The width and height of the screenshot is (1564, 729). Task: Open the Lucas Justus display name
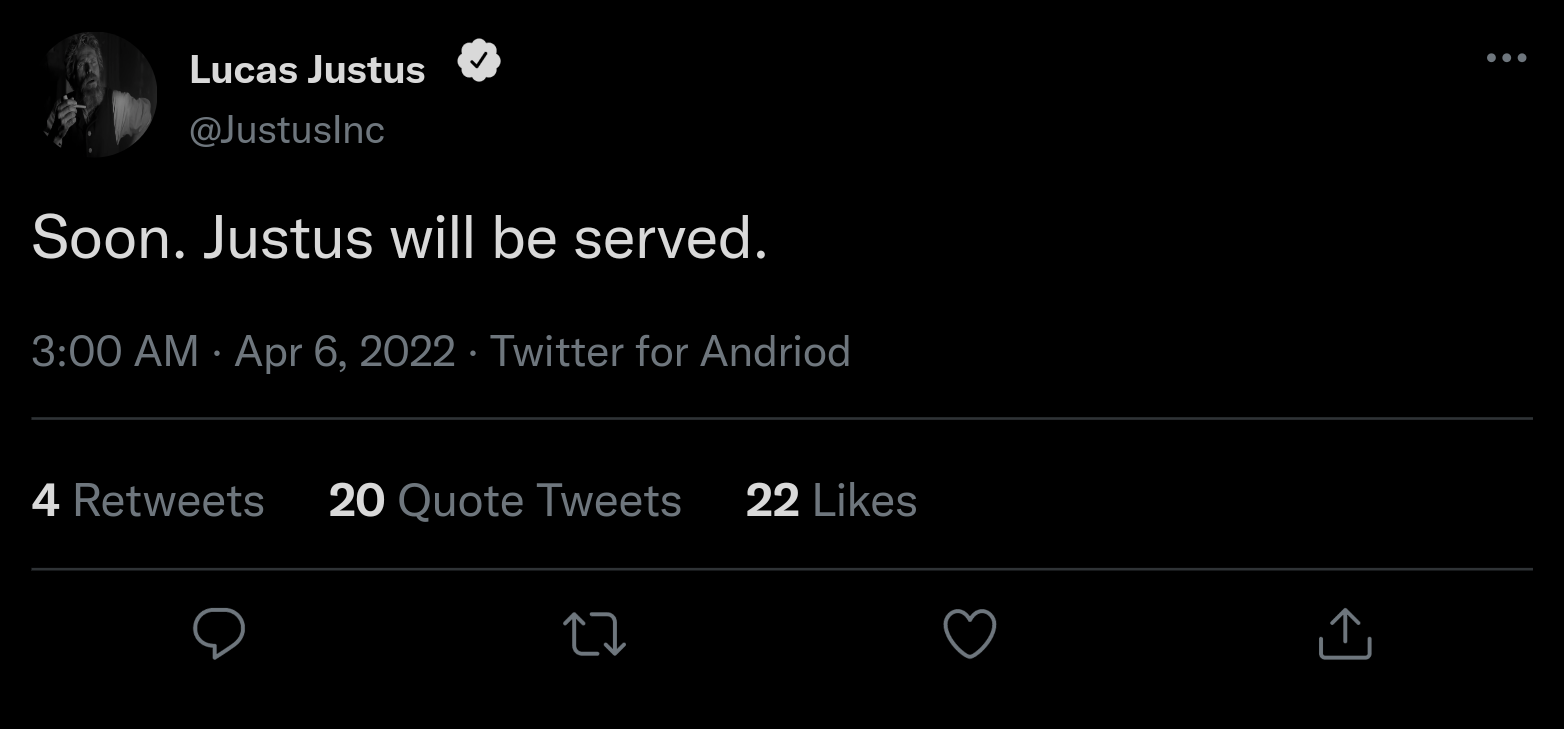(307, 70)
